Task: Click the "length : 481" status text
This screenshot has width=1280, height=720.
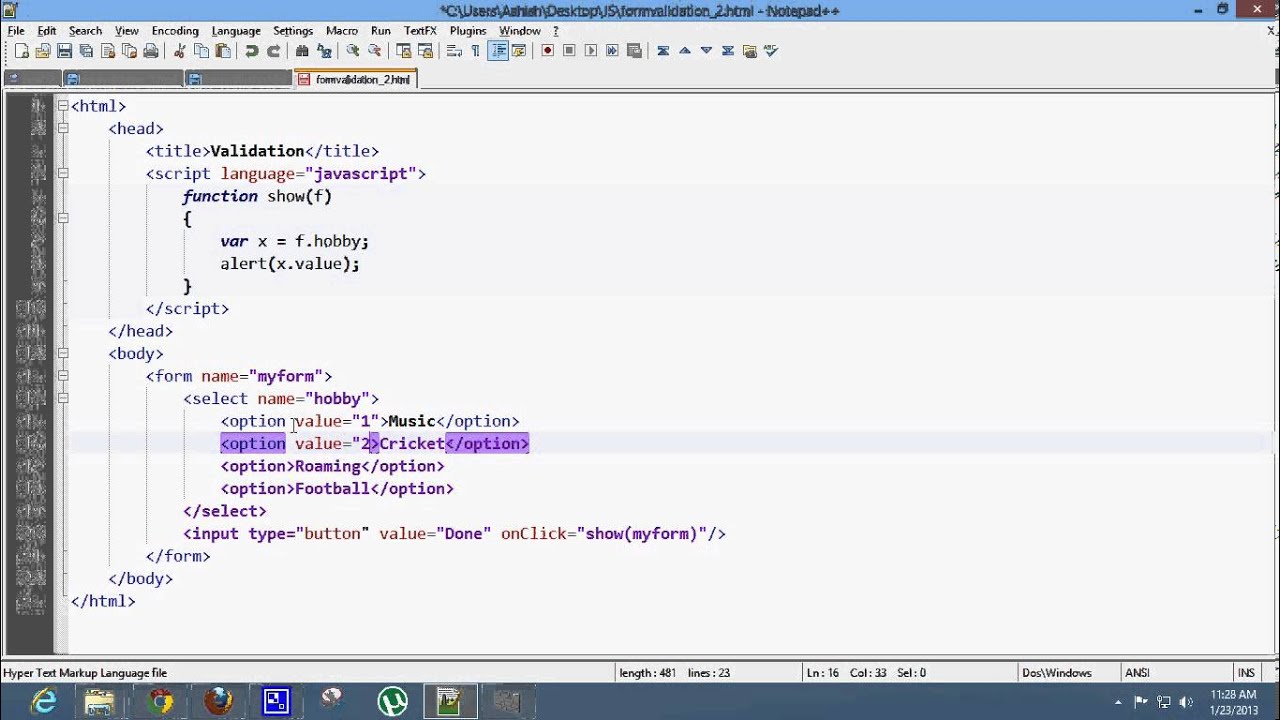Action: 649,673
